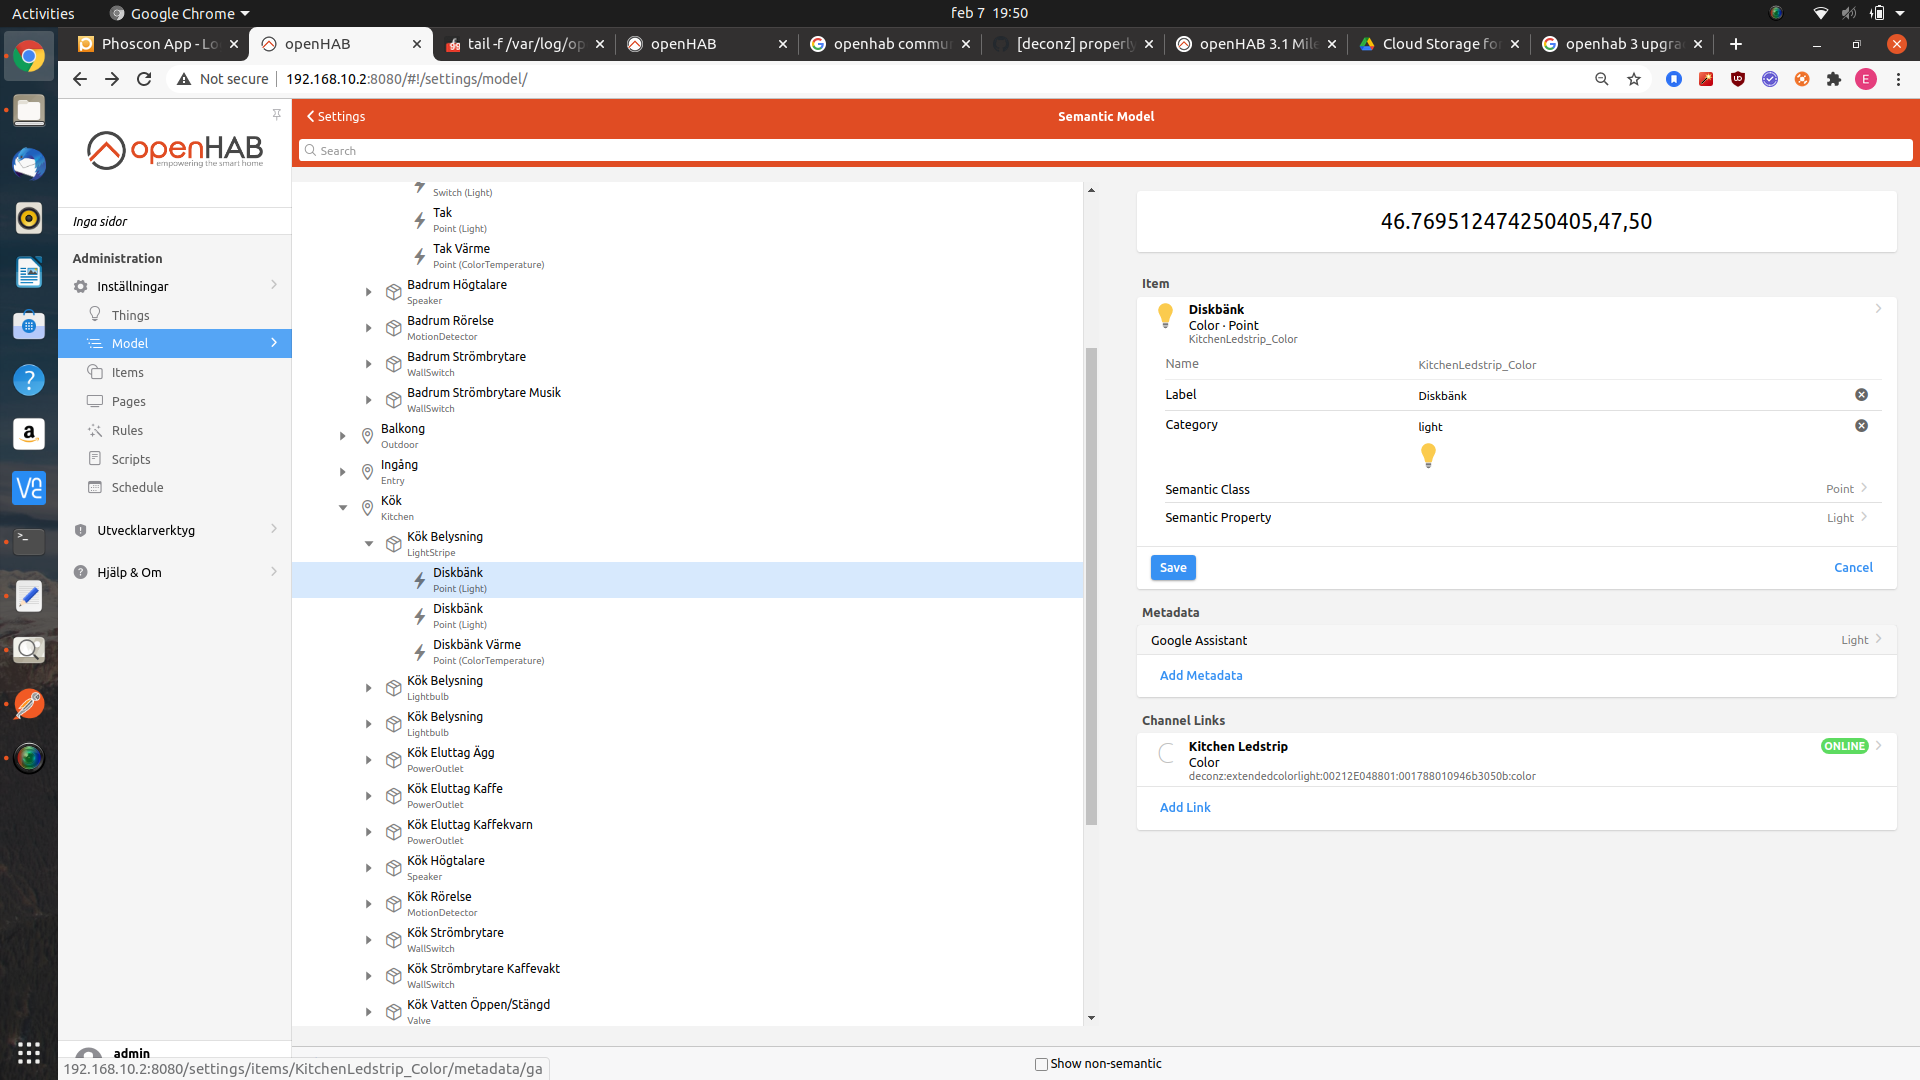Clear the Category field with X icon
This screenshot has height=1080, width=1920.
pos(1861,426)
